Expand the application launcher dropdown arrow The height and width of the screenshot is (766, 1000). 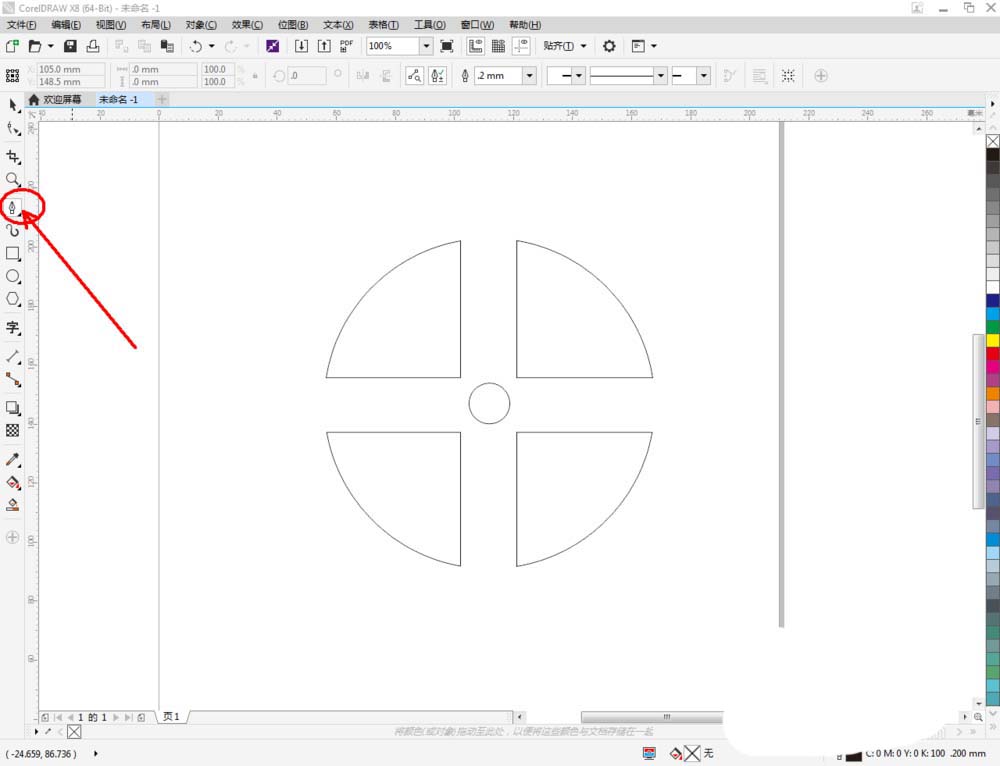click(x=654, y=46)
